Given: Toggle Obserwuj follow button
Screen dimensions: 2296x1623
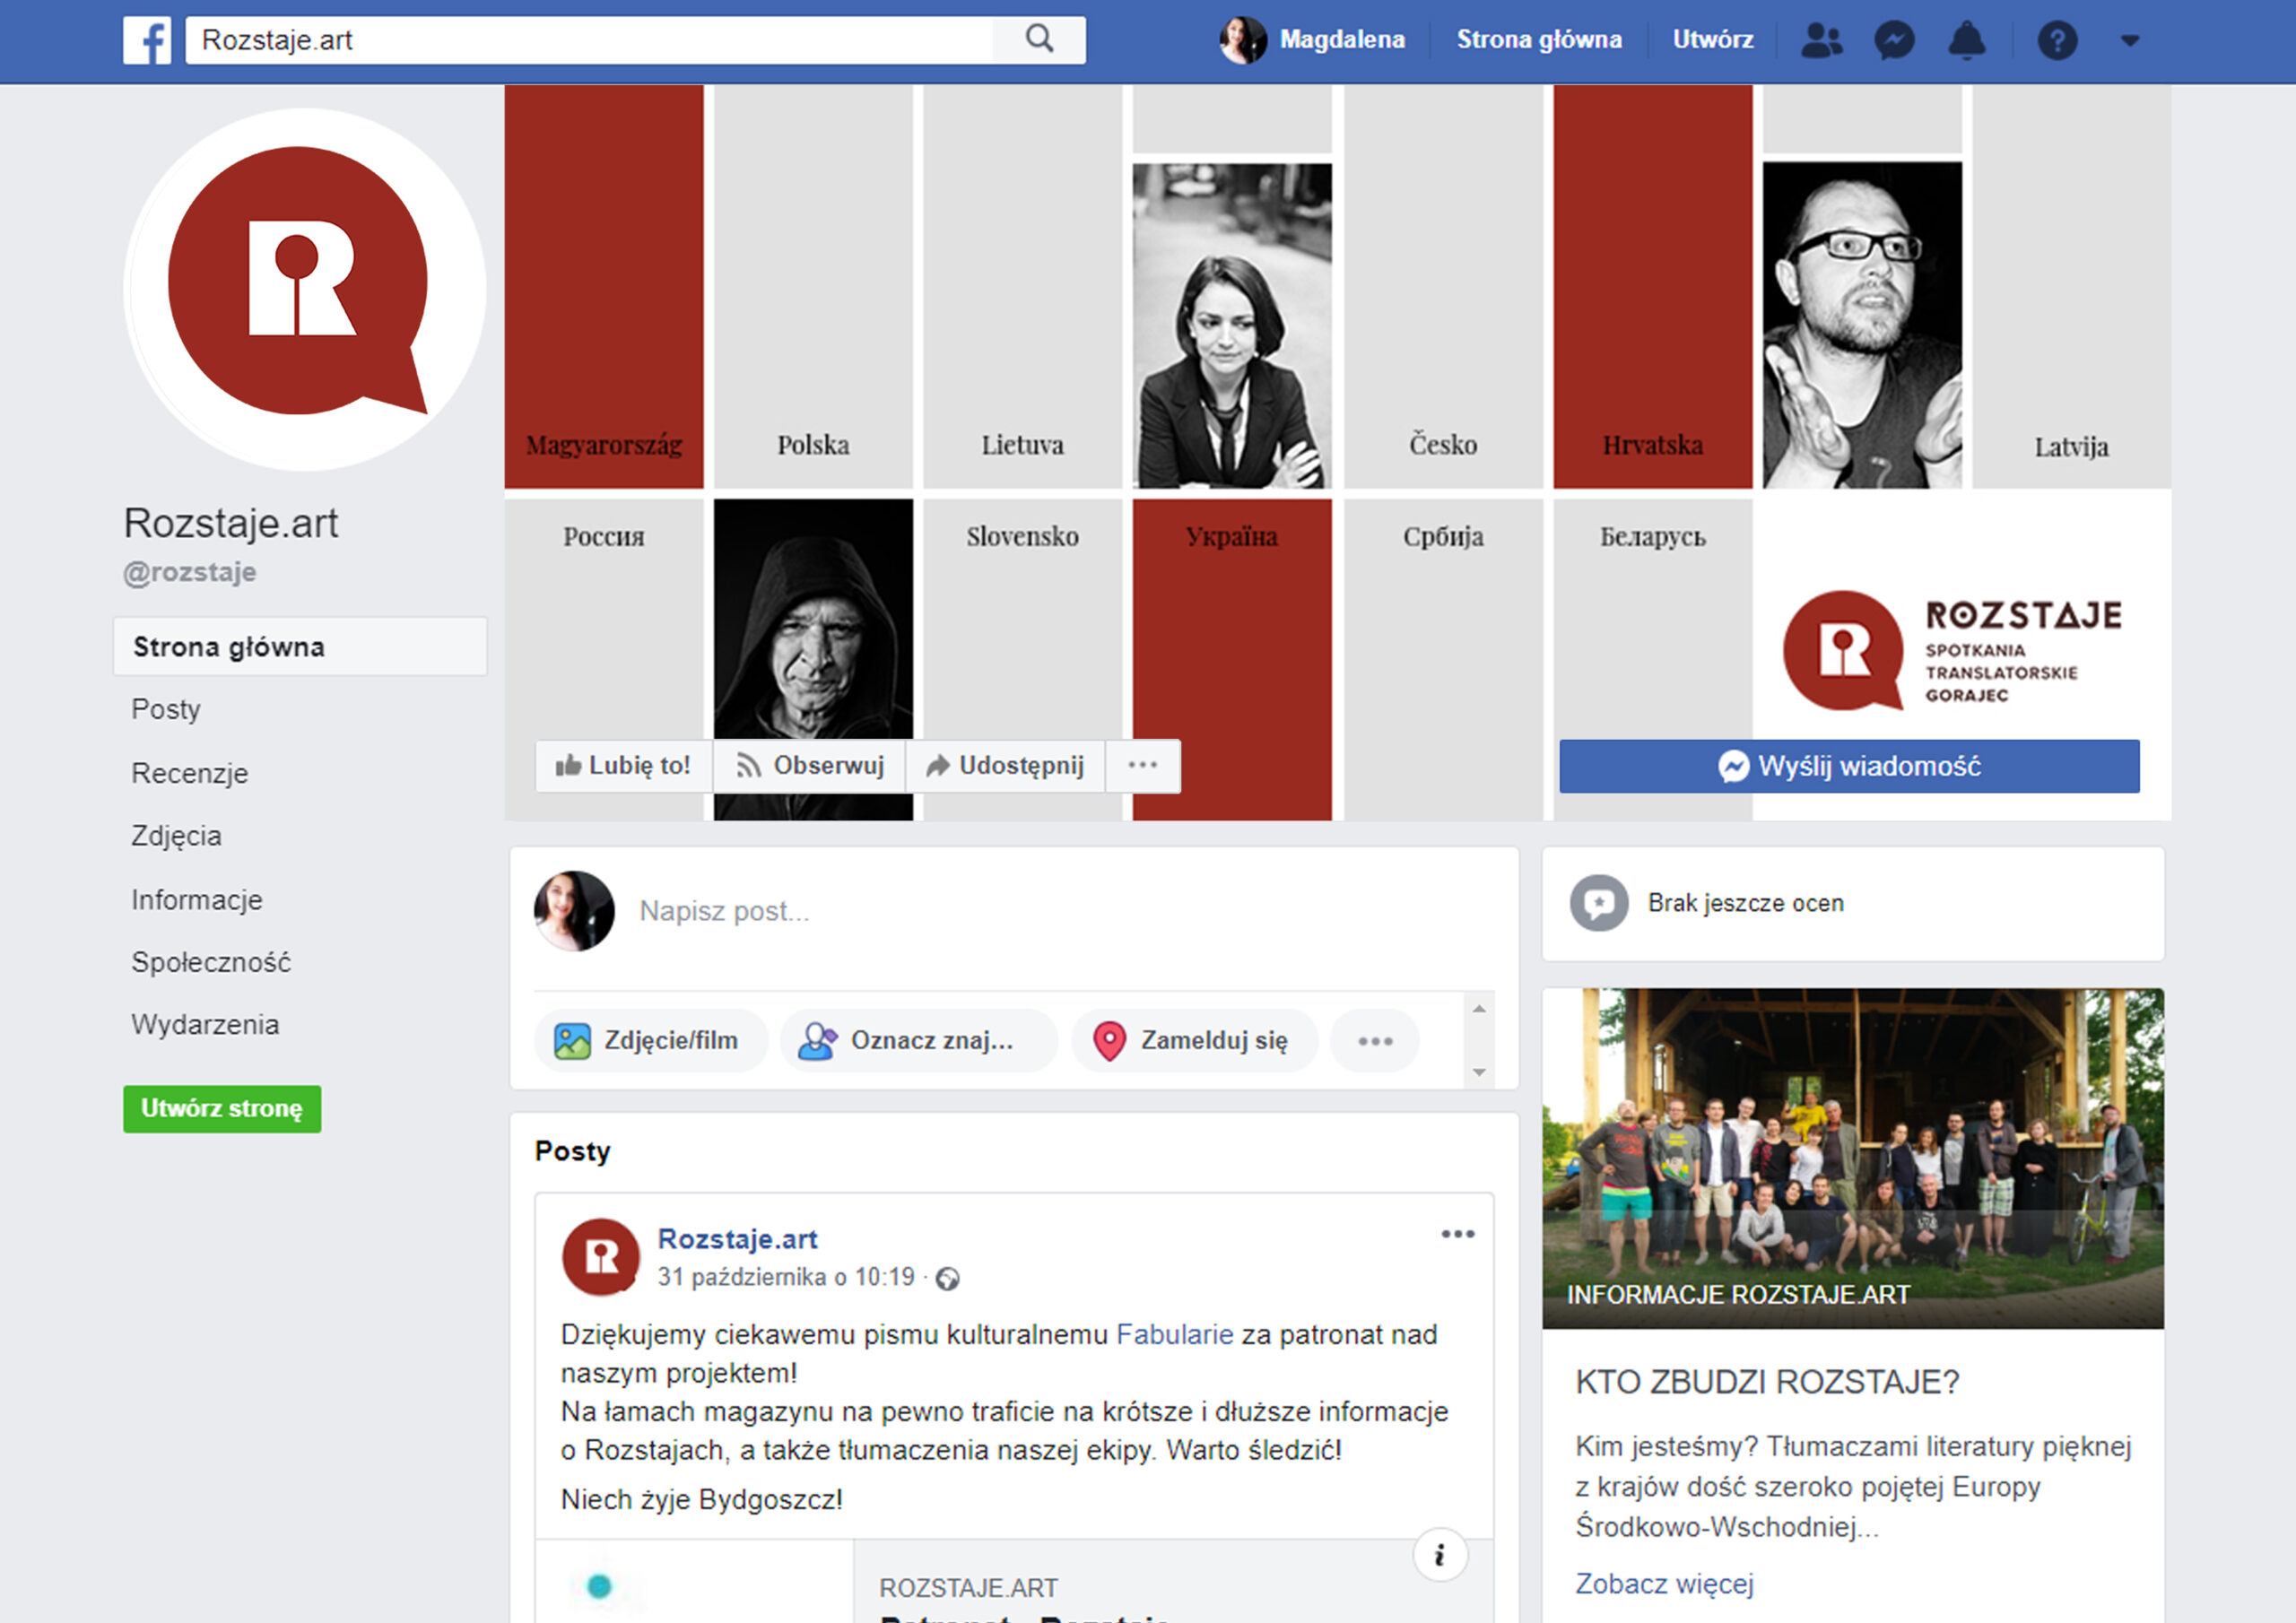Looking at the screenshot, I should pyautogui.click(x=810, y=766).
